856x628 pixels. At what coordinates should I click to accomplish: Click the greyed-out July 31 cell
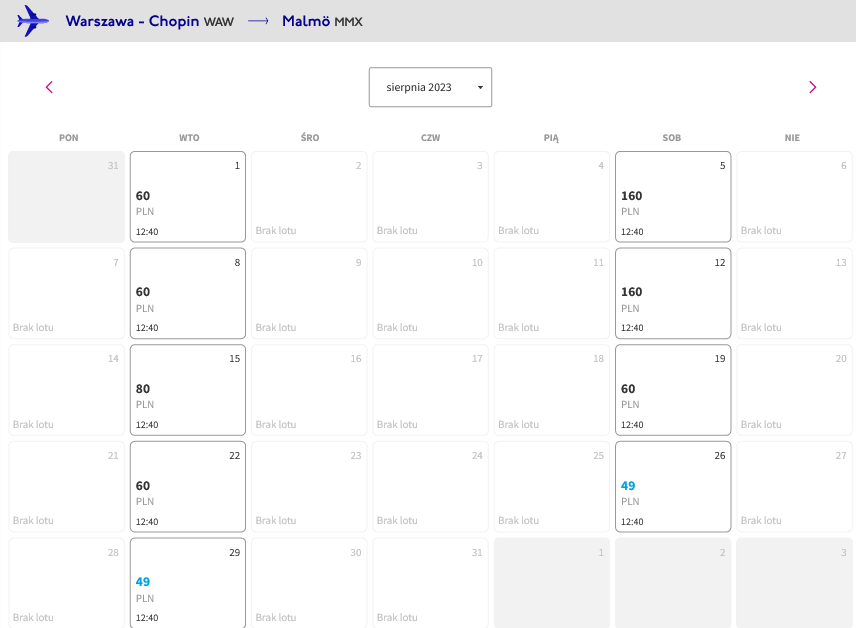point(67,197)
